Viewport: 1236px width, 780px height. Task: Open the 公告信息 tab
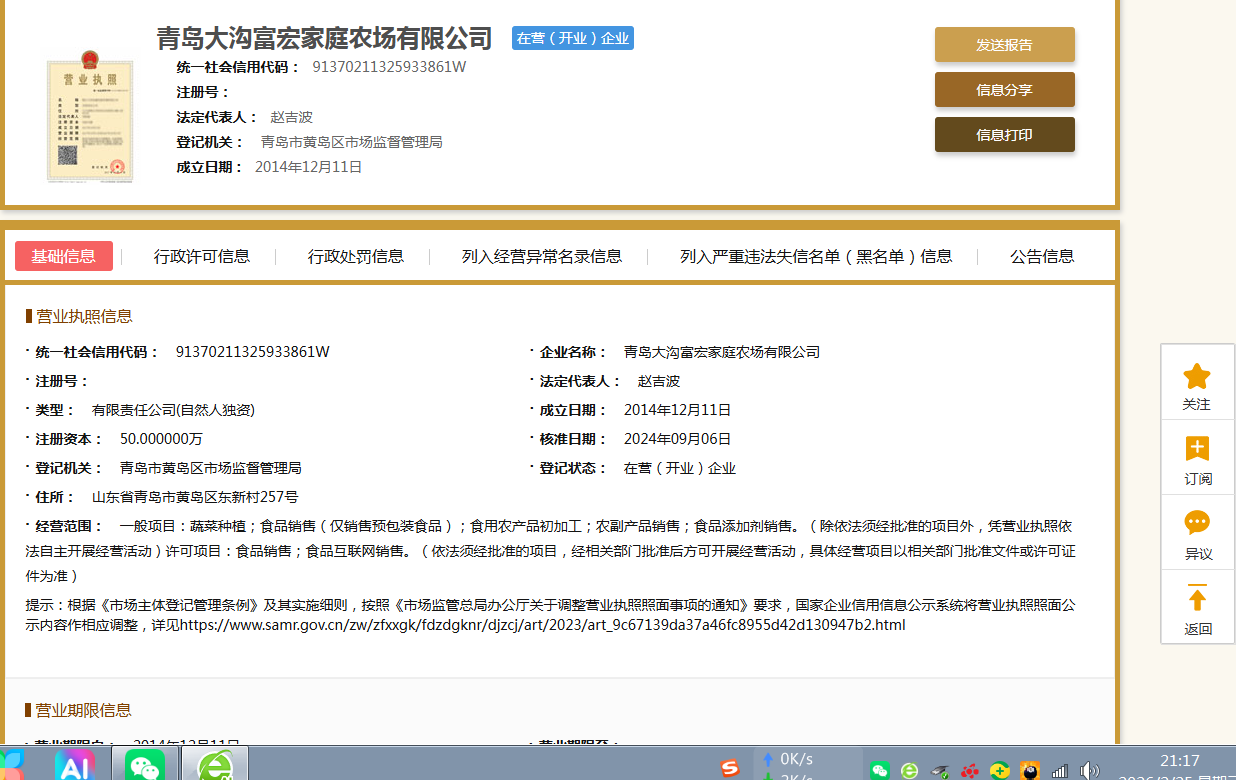point(1042,256)
